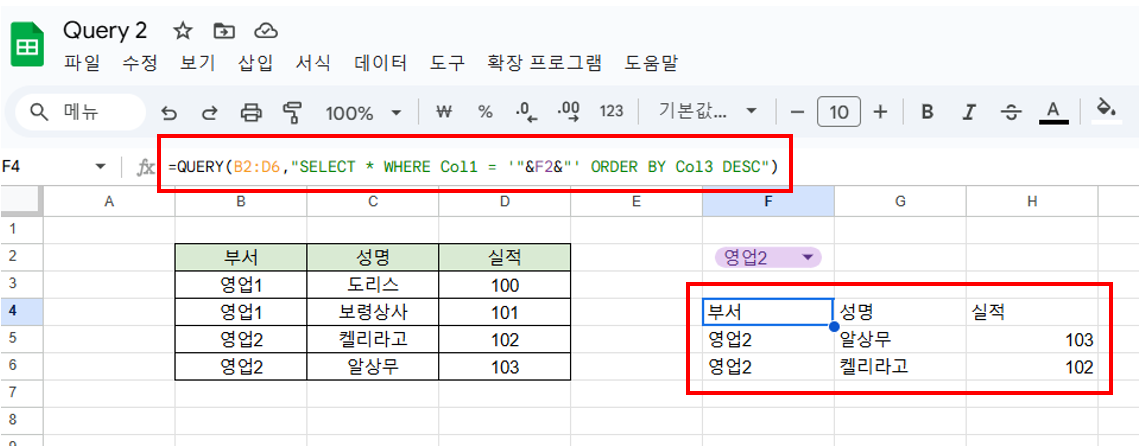The image size is (1143, 446).
Task: Select cell 103 in column H
Action: pos(1032,340)
